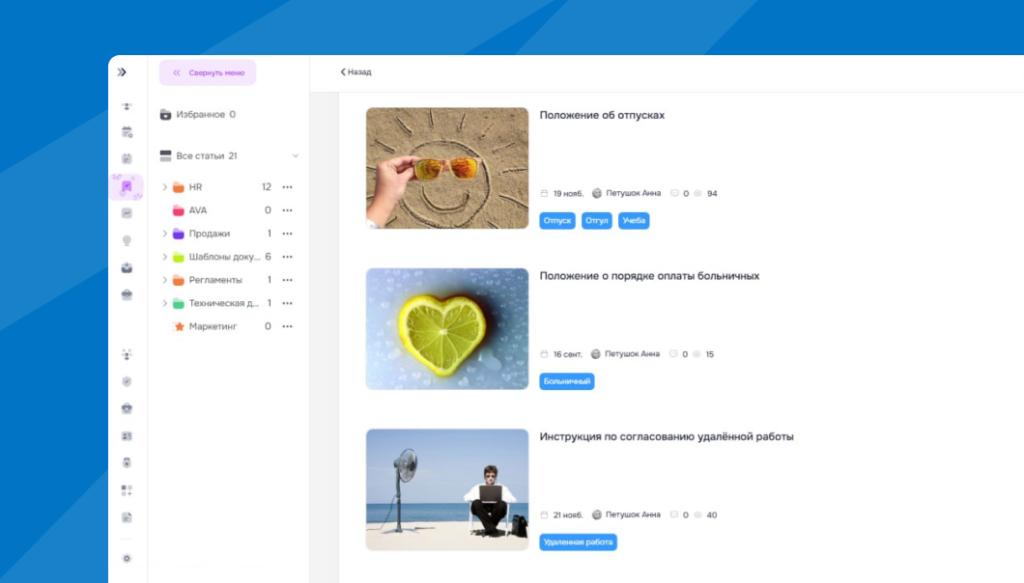The height and width of the screenshot is (583, 1024).
Task: Open the apps grid icon in sidebar
Action: pyautogui.click(x=127, y=490)
